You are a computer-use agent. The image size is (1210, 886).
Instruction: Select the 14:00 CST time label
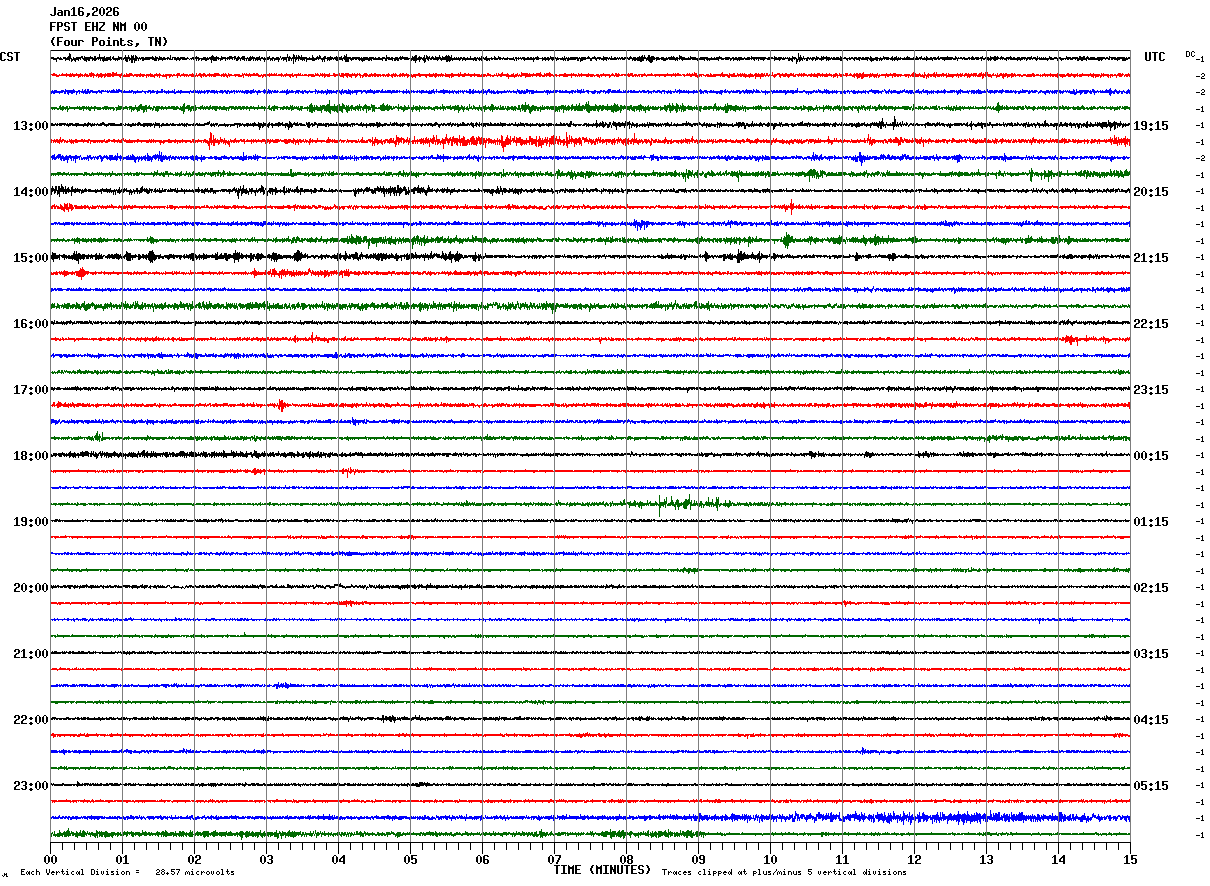pos(31,192)
